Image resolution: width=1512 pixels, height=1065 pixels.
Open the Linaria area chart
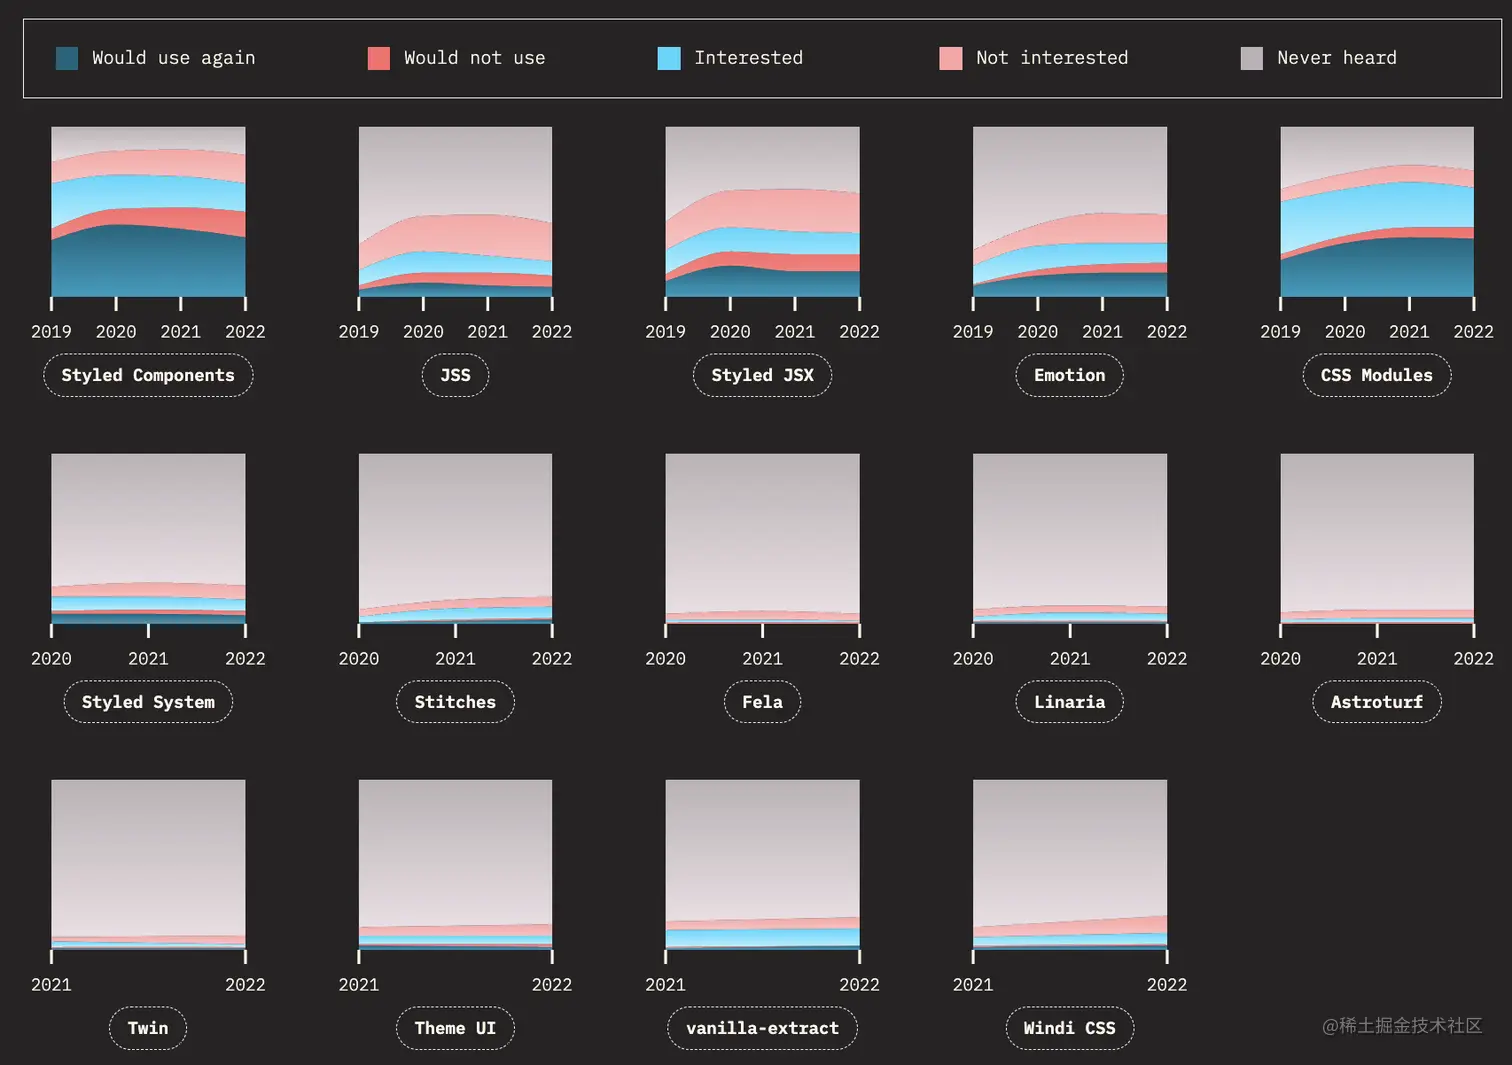(x=1070, y=539)
